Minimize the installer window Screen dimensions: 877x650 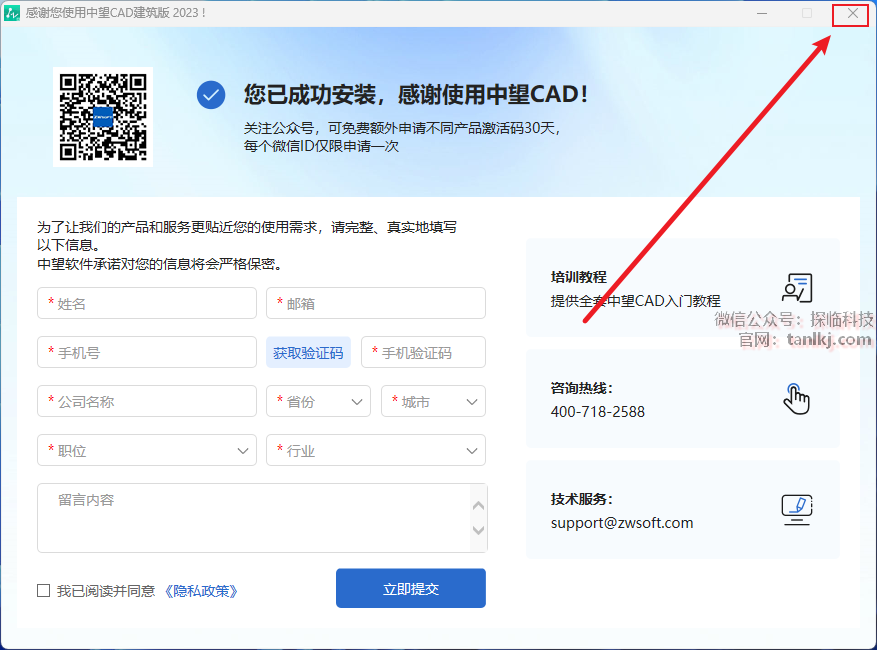coord(762,13)
